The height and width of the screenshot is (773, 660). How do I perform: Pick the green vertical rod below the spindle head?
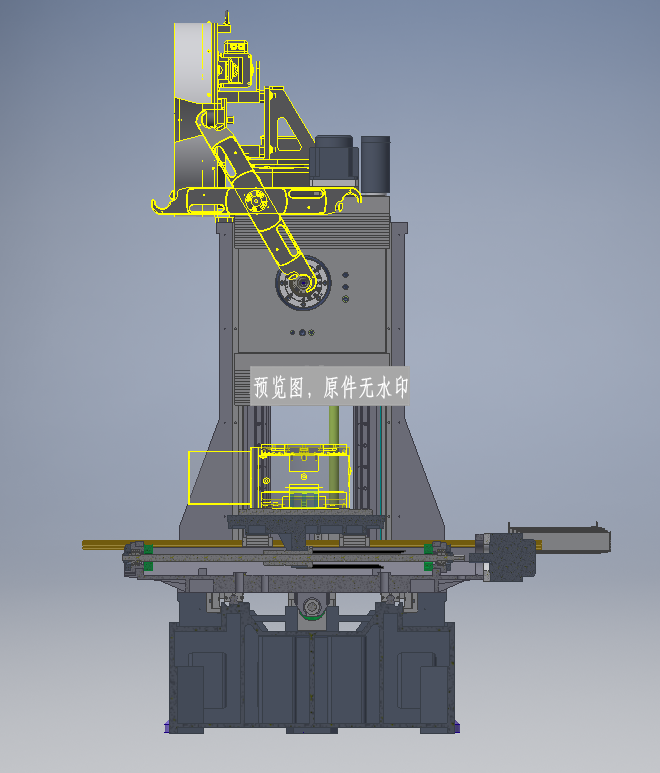334,456
